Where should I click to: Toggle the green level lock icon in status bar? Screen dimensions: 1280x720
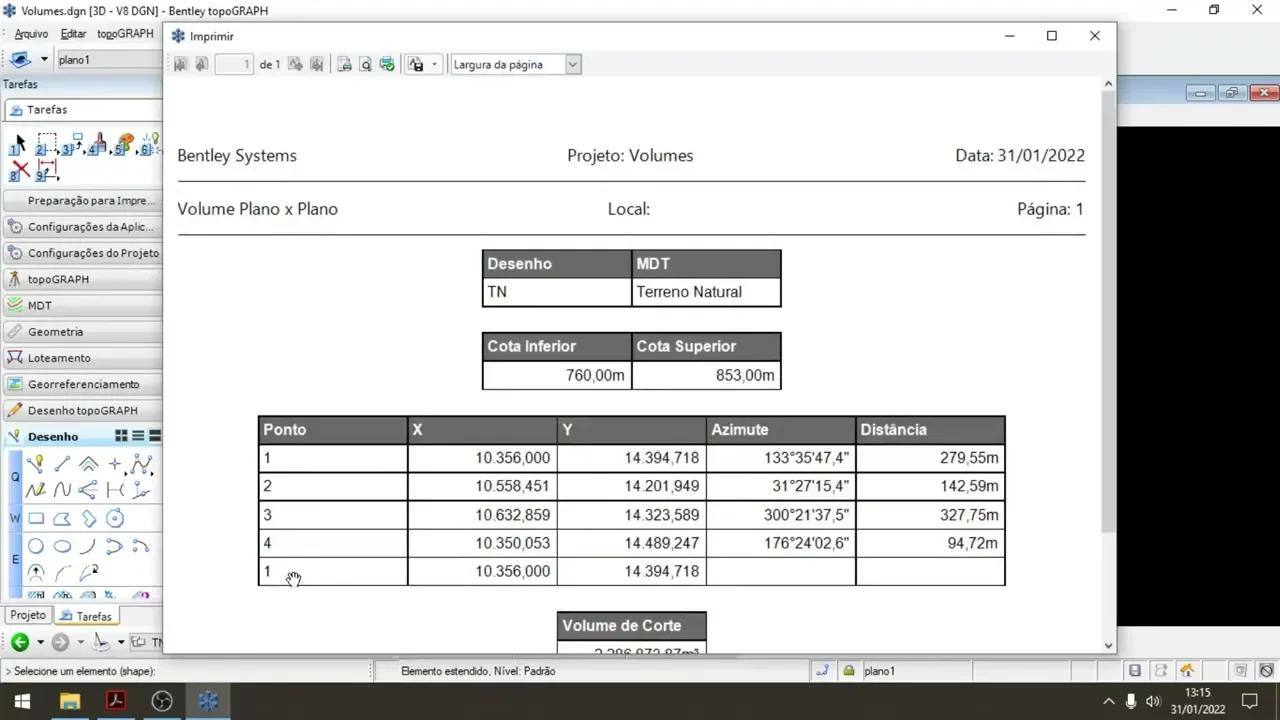pyautogui.click(x=849, y=671)
